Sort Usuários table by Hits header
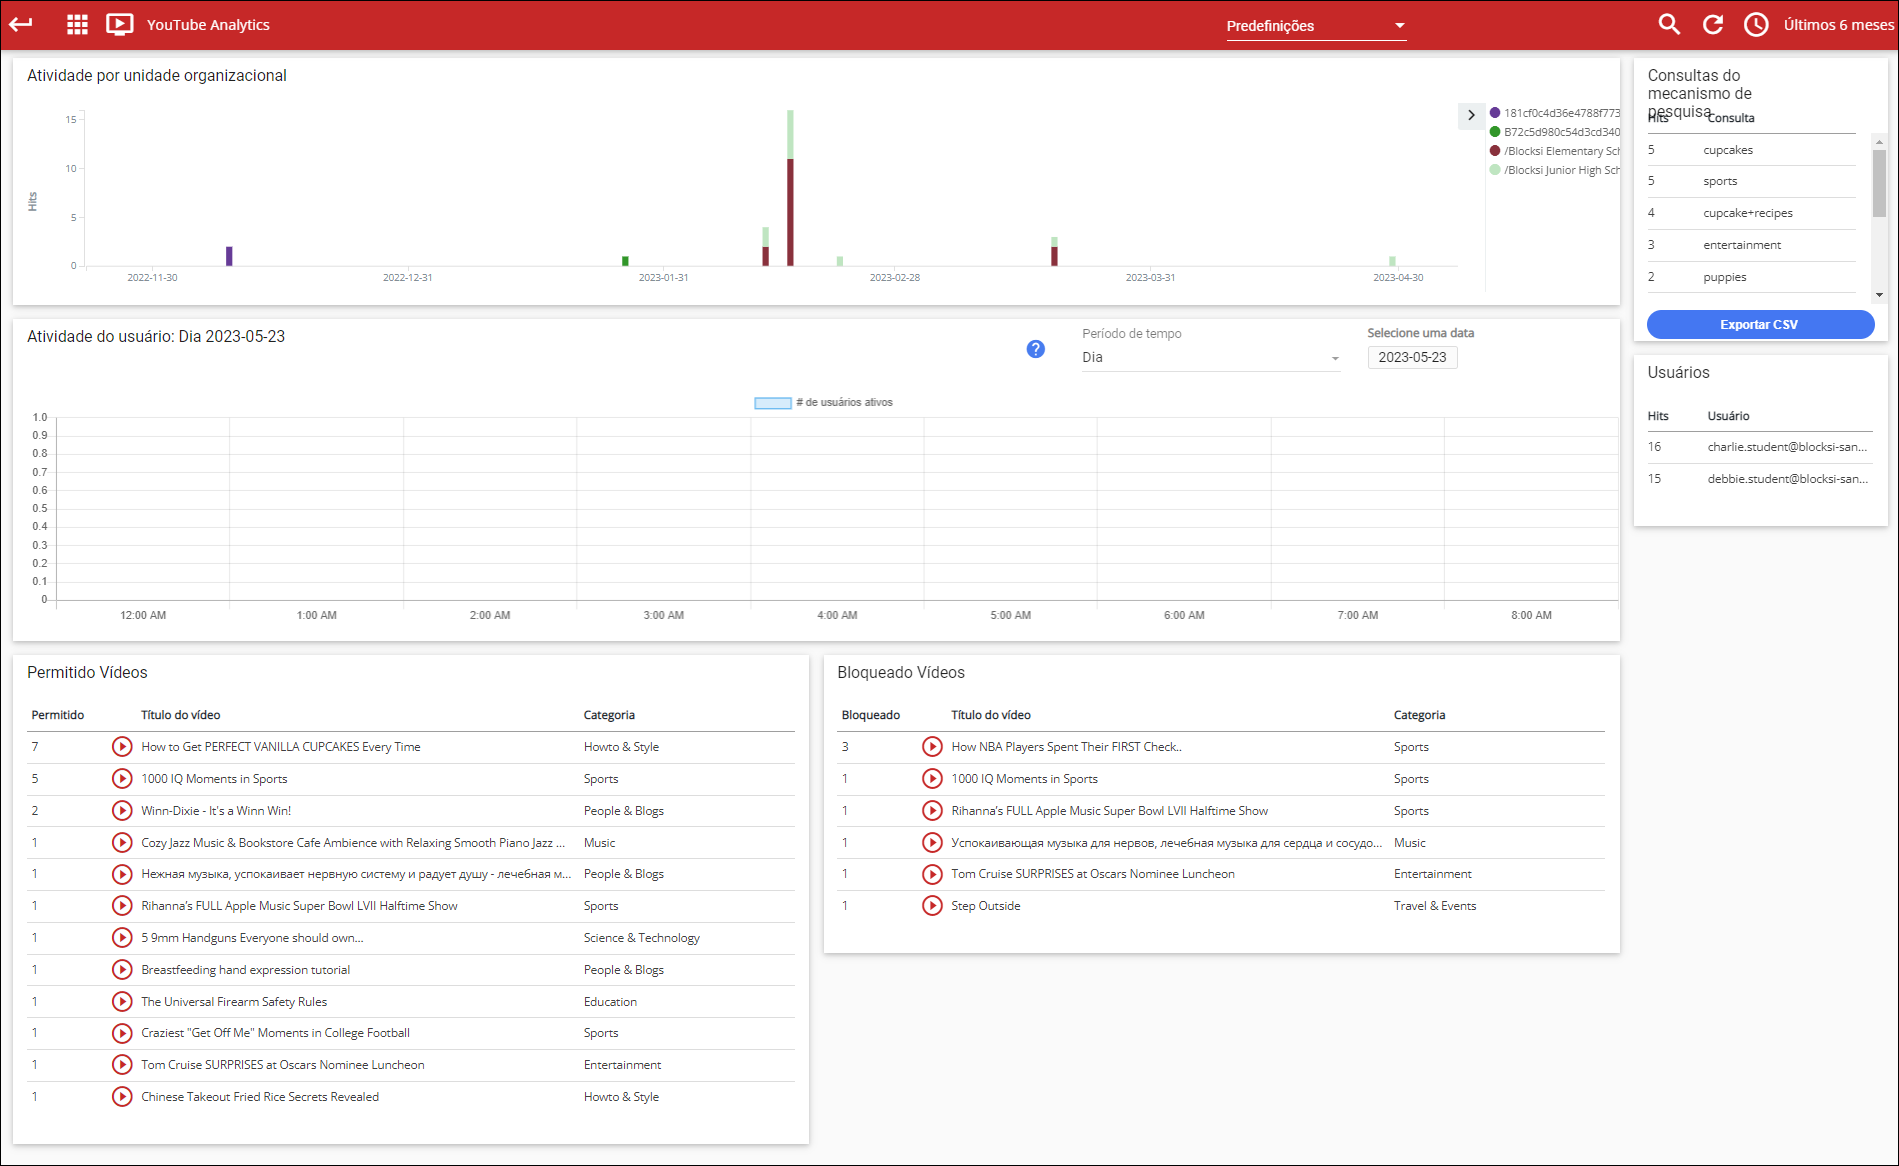Image resolution: width=1899 pixels, height=1166 pixels. 1658,416
